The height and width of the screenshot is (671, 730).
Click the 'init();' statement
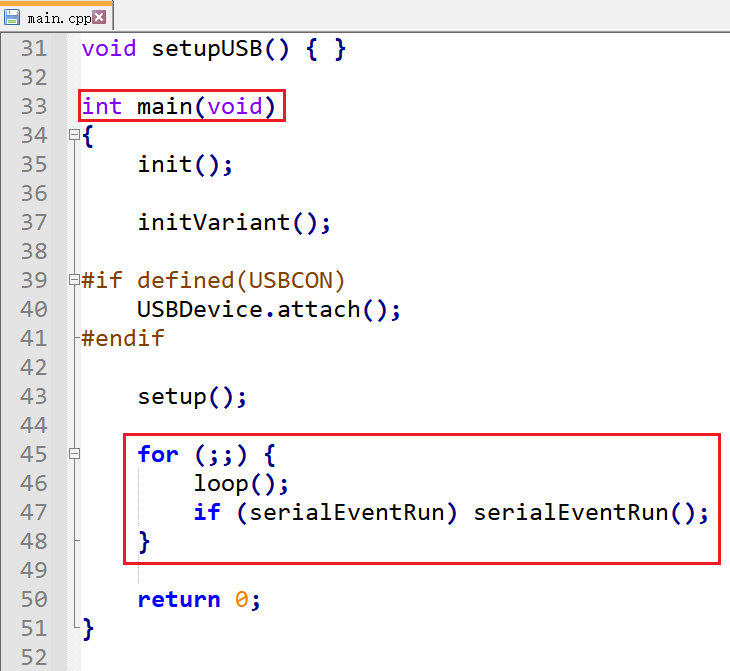tap(185, 164)
